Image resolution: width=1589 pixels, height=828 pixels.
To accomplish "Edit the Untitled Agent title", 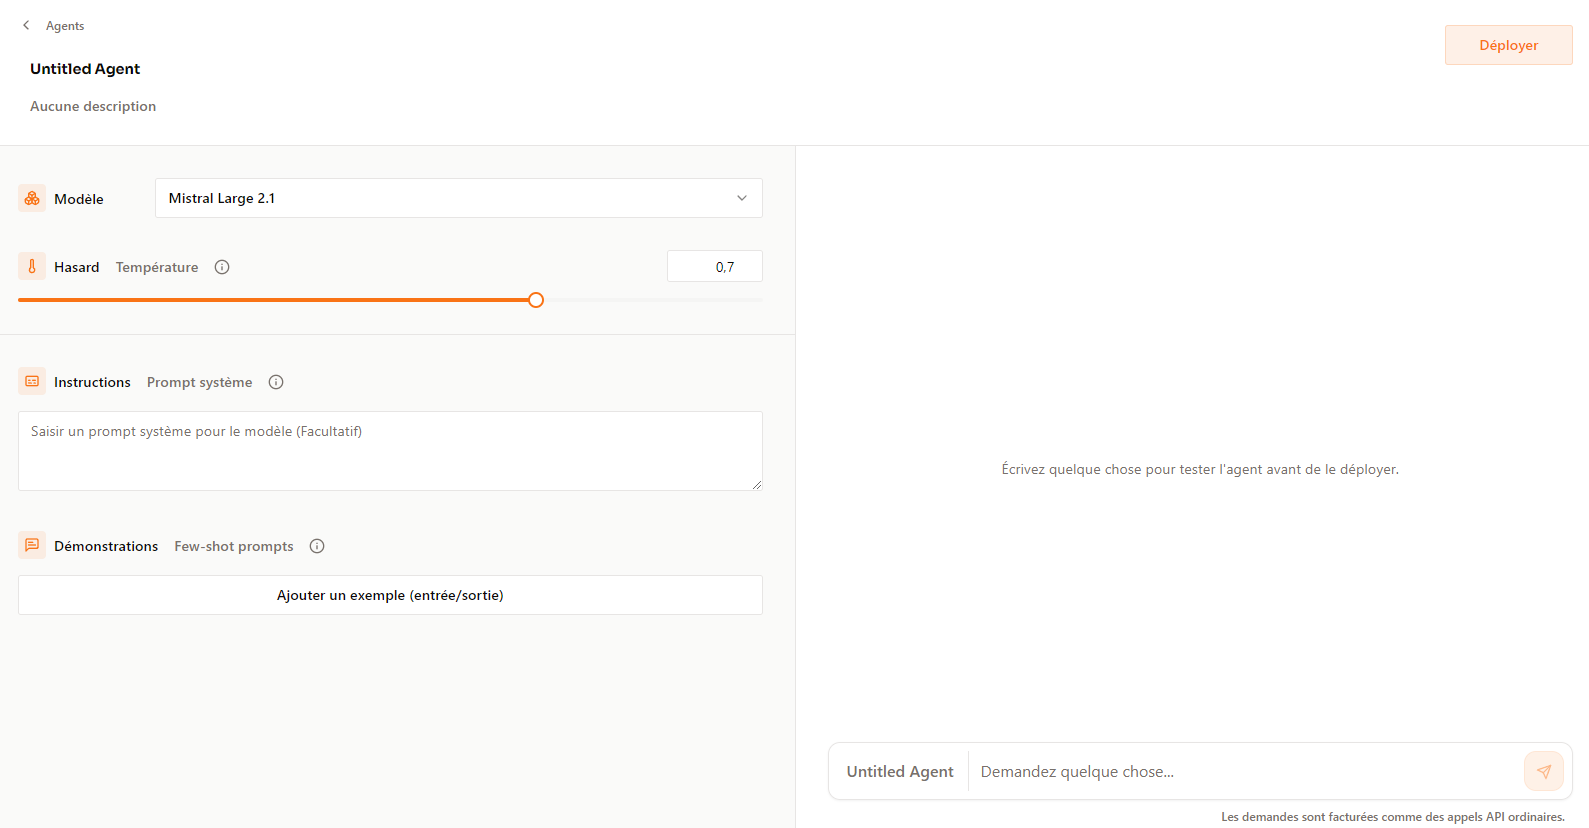I will click(85, 69).
